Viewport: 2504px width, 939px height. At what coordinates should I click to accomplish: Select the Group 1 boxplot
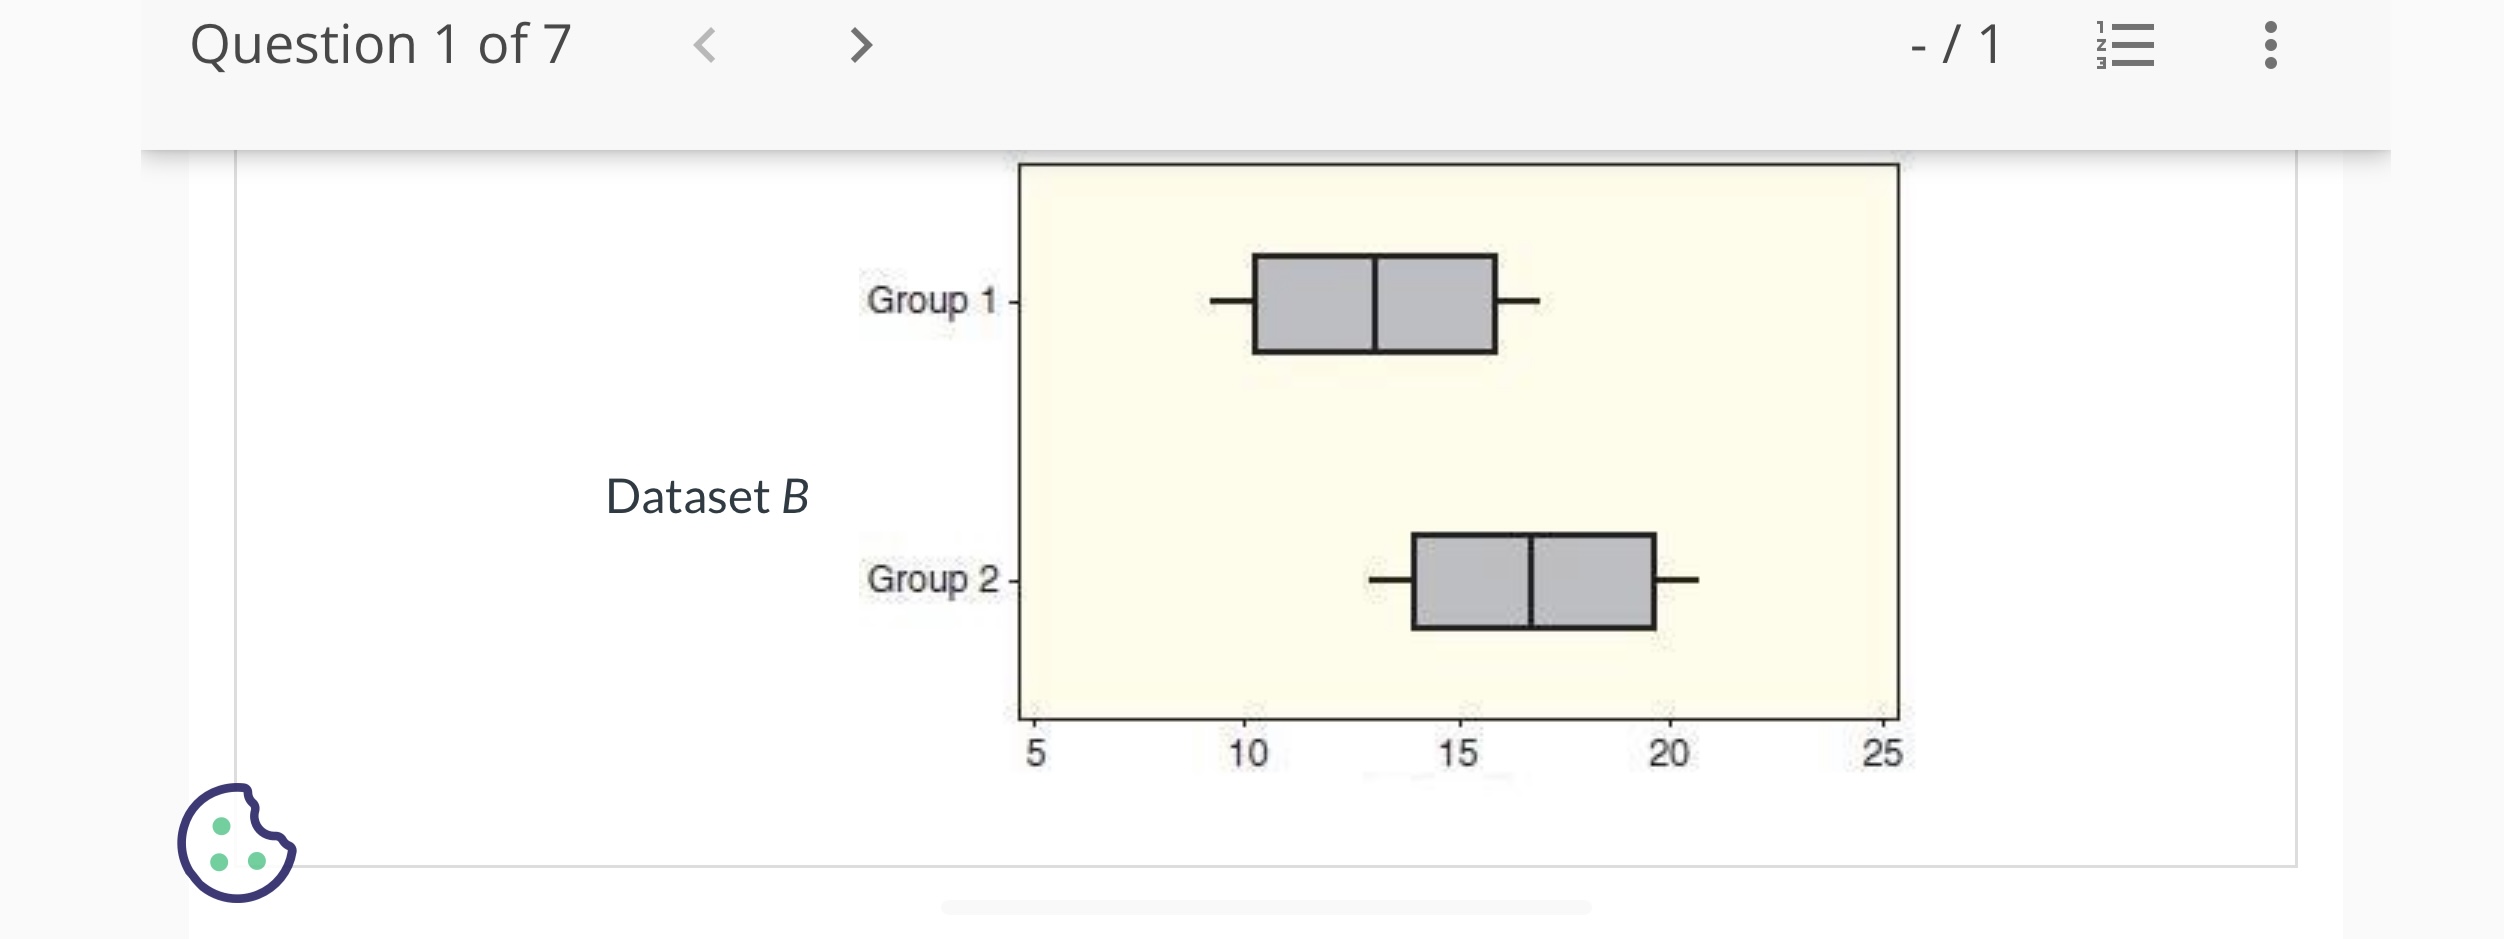coord(1373,301)
